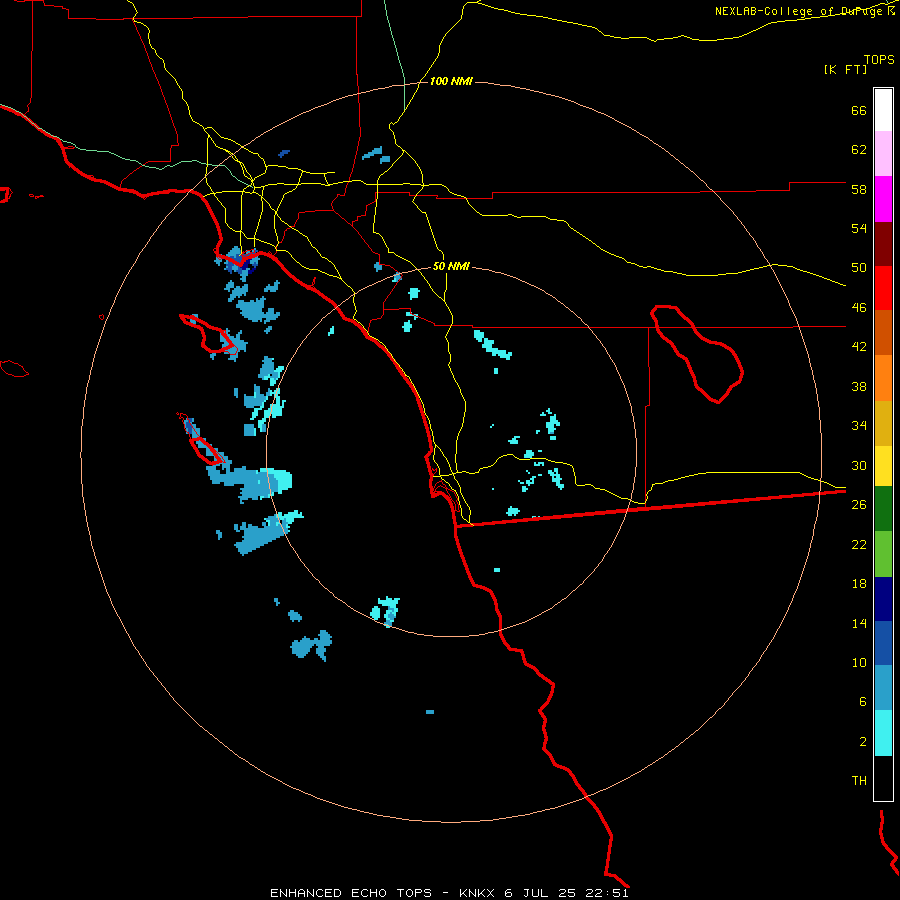Click the white 66 kft color swatch
Viewport: 900px width, 900px height.
point(883,110)
